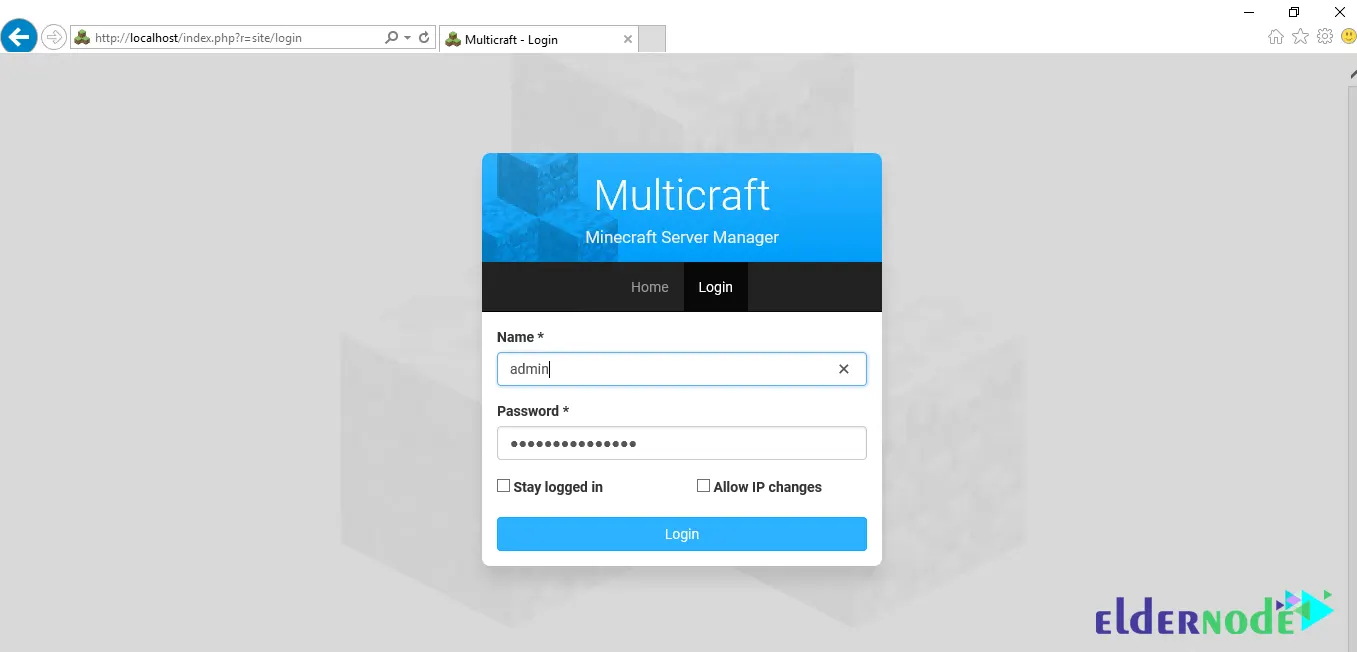Minimize the browser window
Viewport: 1357px width, 652px height.
pos(1250,12)
